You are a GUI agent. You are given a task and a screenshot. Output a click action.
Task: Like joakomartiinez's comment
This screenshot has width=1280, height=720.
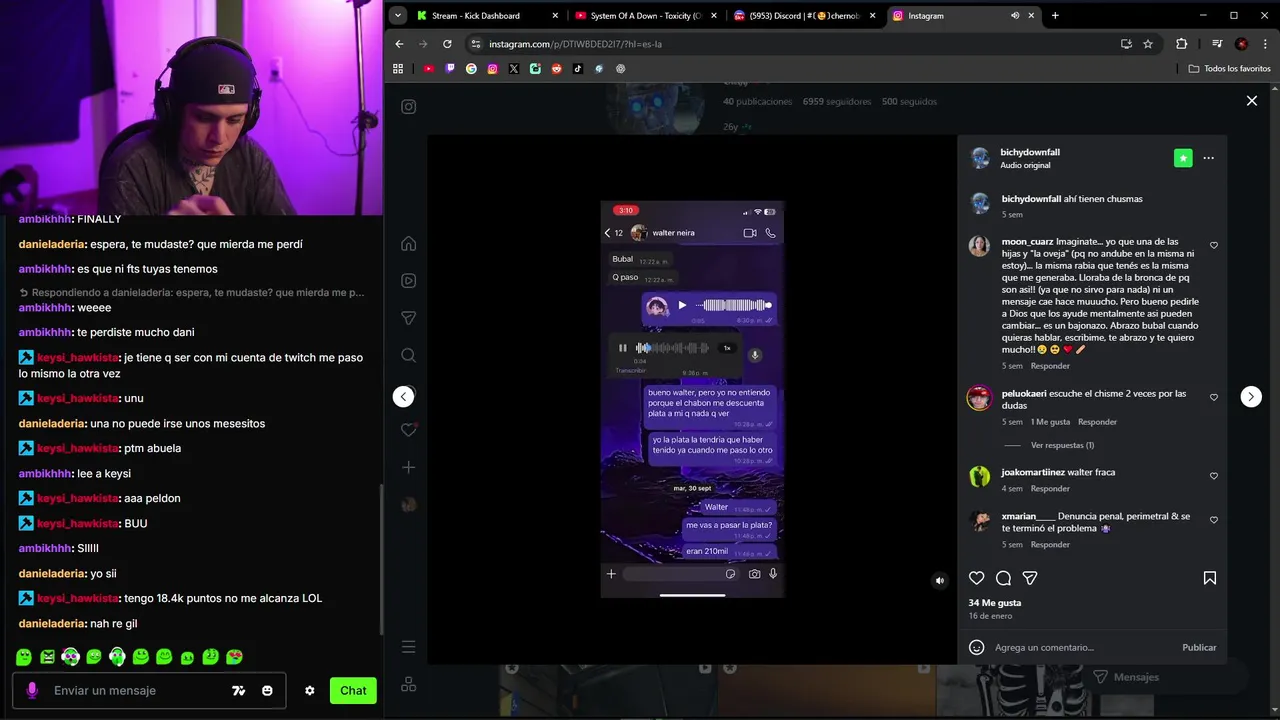coord(1214,475)
